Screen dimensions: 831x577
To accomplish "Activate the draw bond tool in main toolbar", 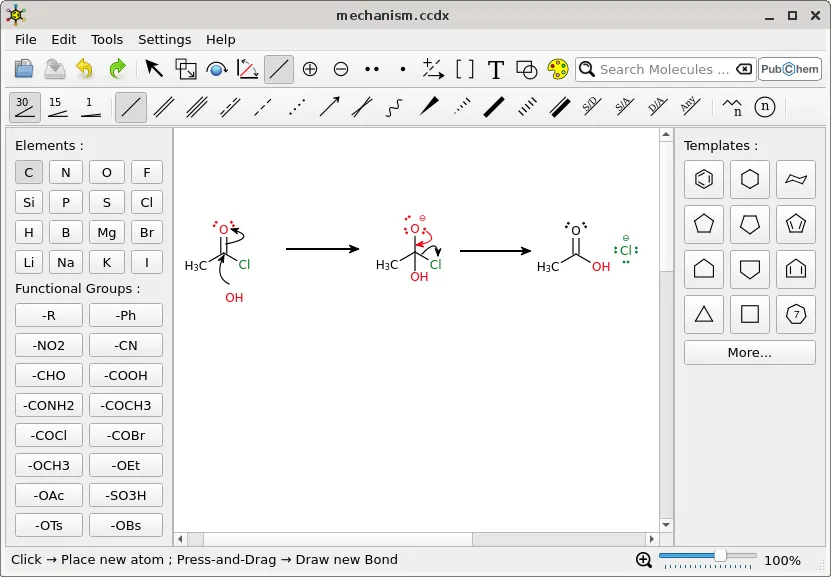I will [279, 69].
